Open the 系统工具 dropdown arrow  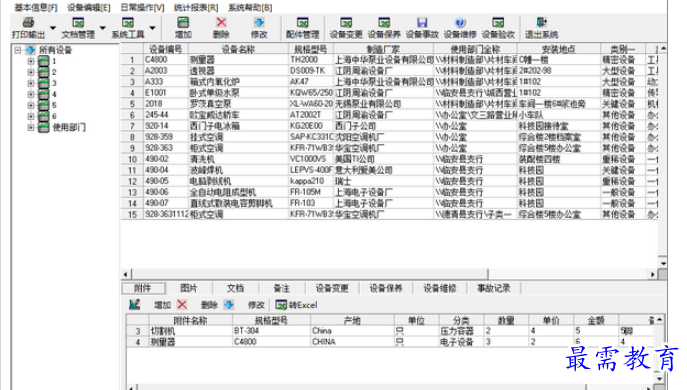click(x=152, y=28)
